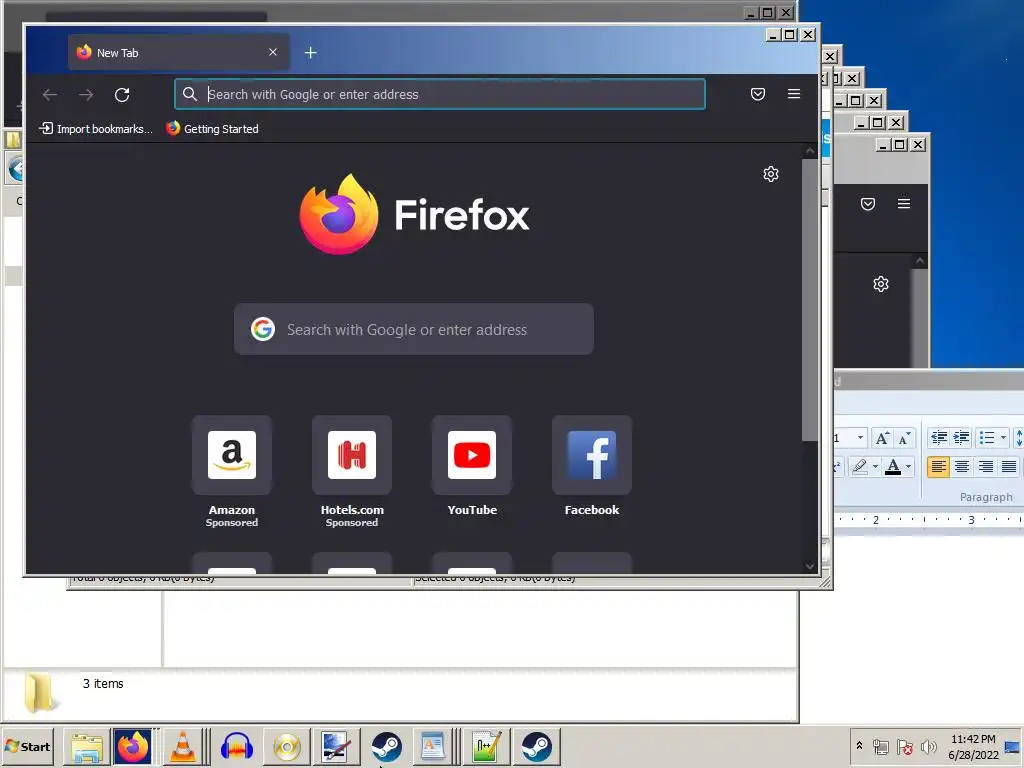Apply text highlight color in WordPad

coord(859,466)
